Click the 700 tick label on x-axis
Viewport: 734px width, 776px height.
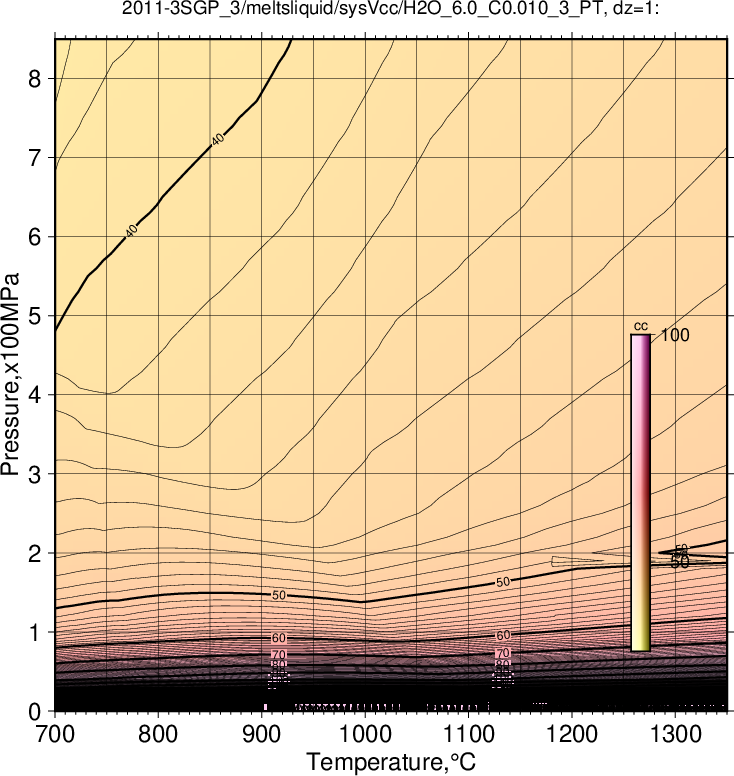pos(55,734)
